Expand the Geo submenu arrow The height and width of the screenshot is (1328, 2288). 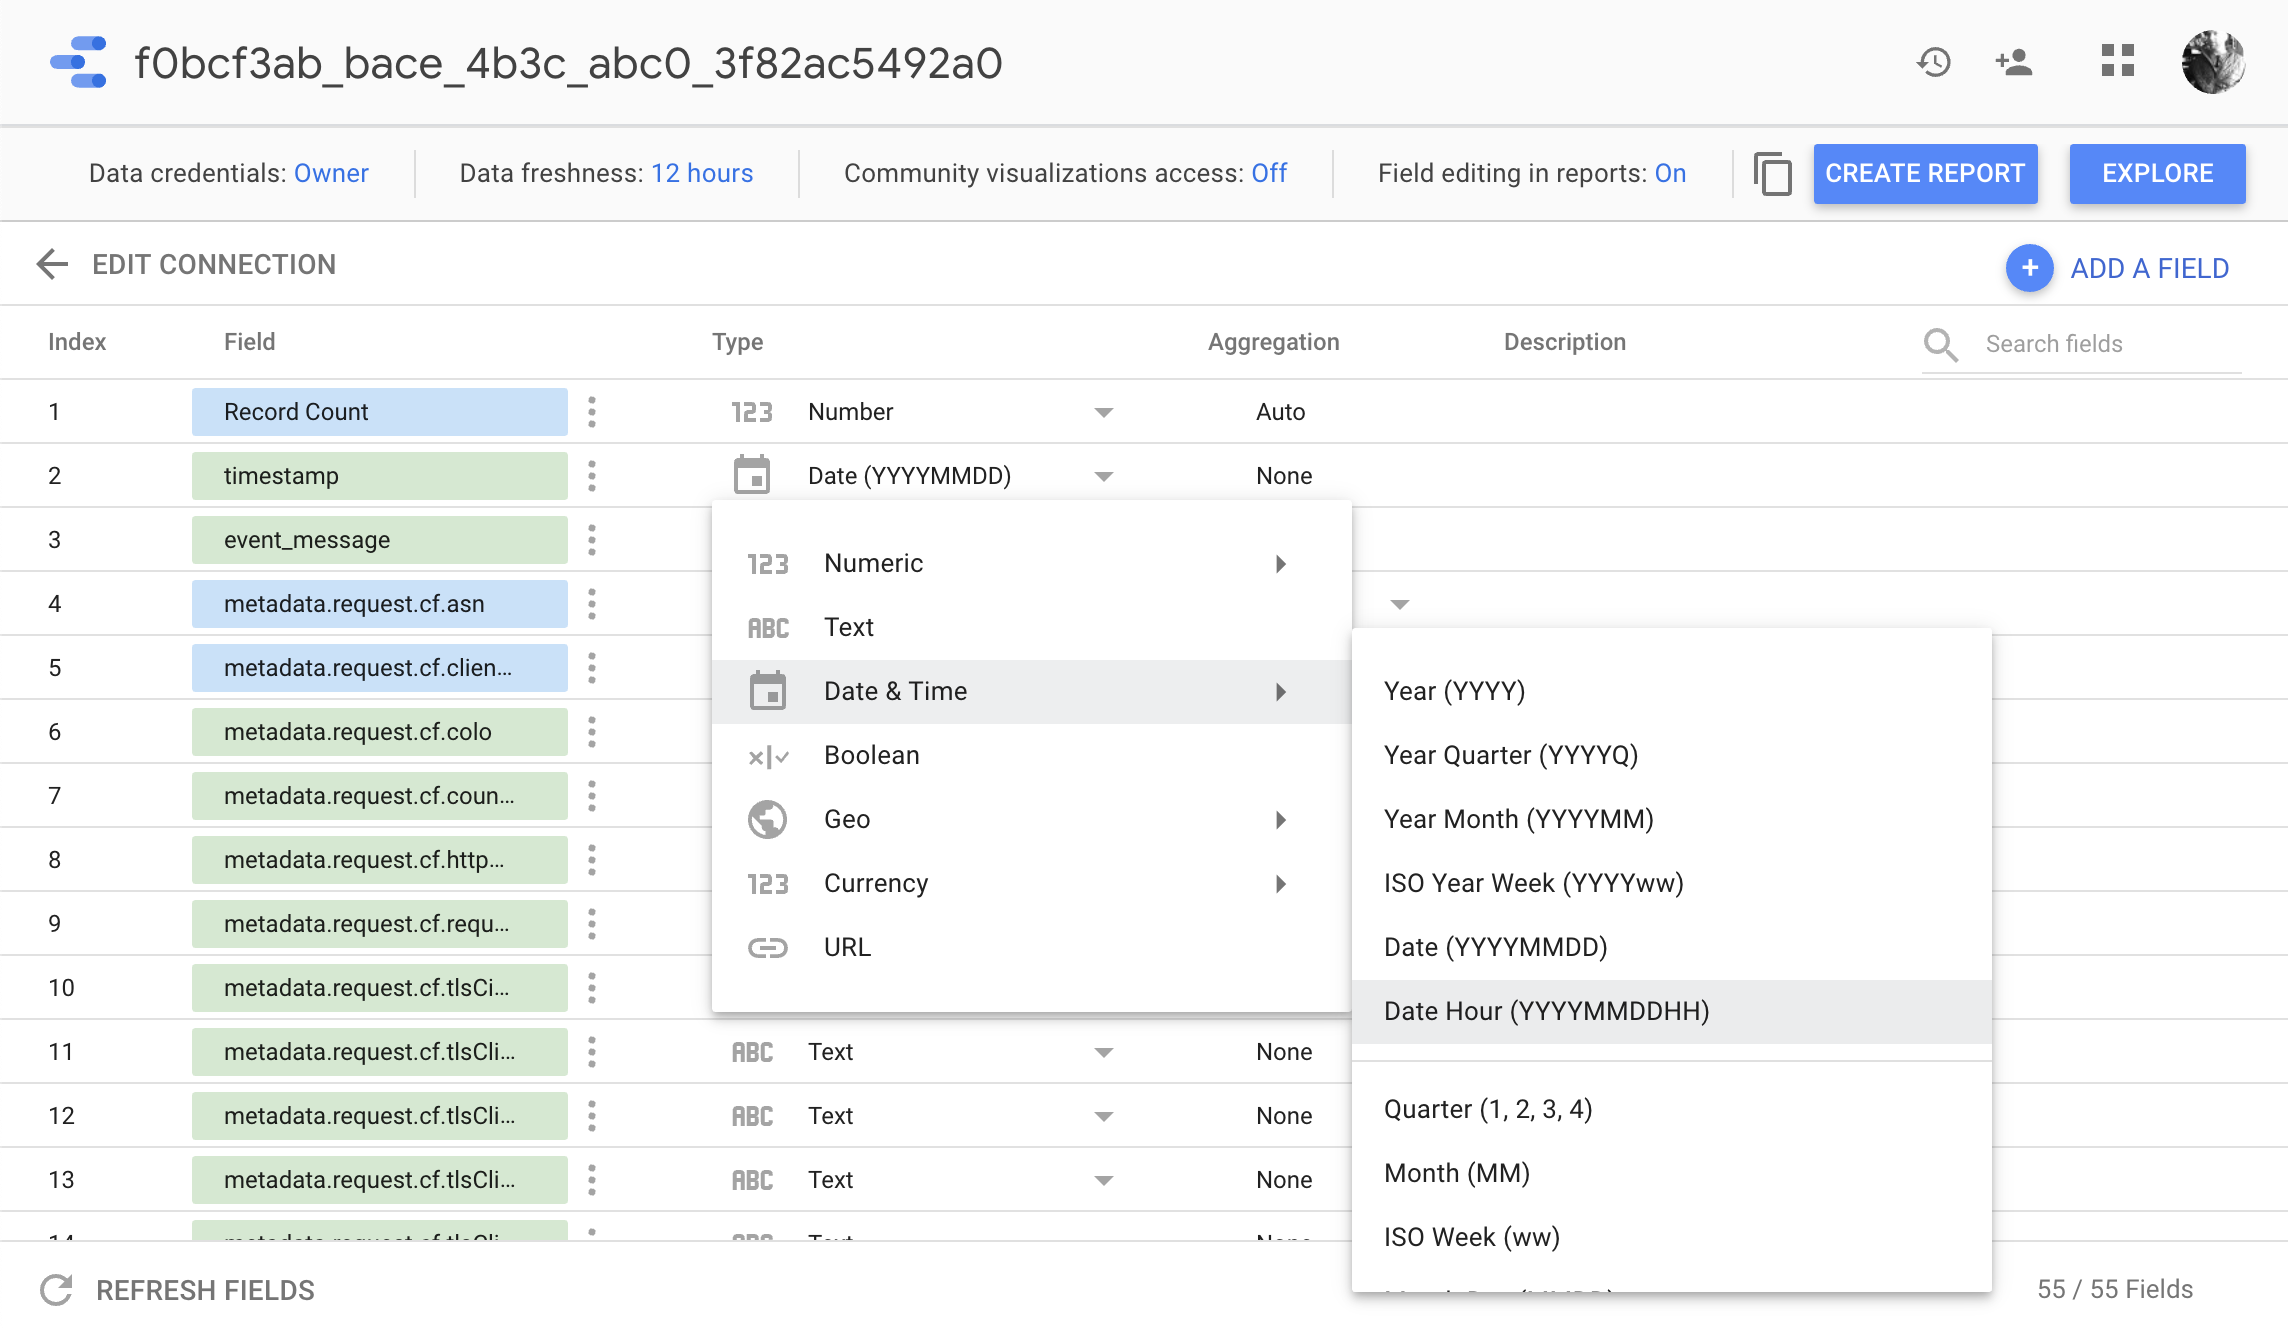click(1281, 820)
